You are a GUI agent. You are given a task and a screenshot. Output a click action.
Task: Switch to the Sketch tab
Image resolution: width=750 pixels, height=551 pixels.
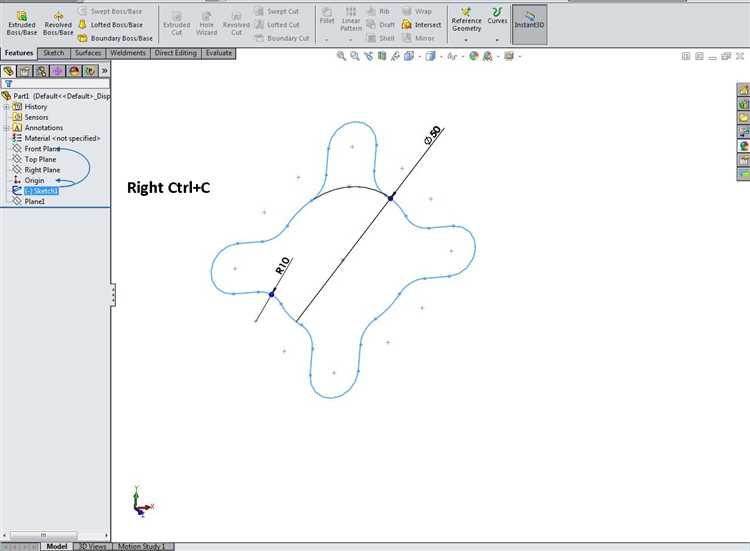[54, 53]
